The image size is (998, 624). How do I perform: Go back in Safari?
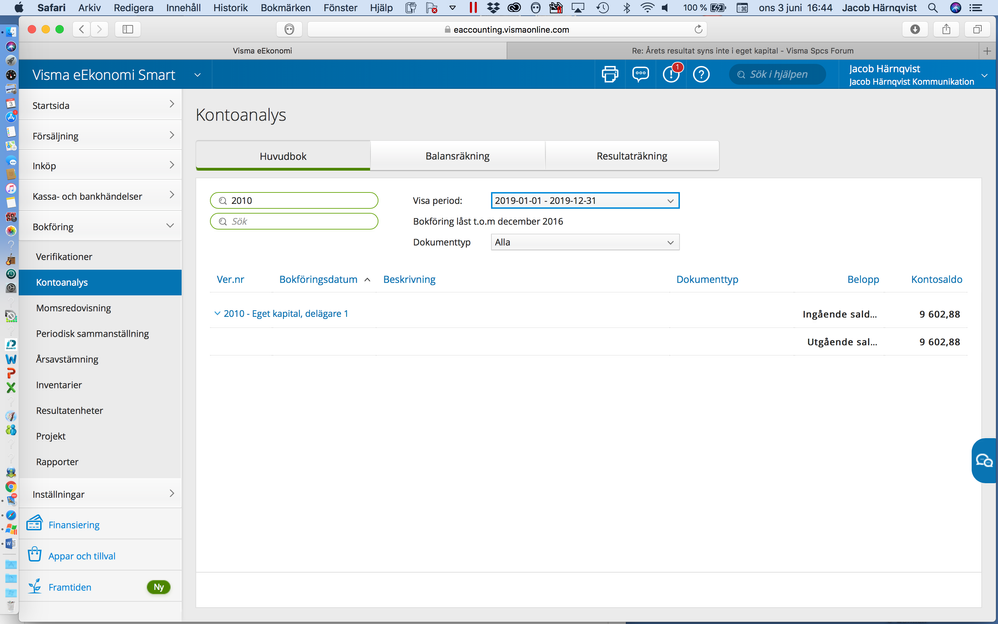pos(81,29)
